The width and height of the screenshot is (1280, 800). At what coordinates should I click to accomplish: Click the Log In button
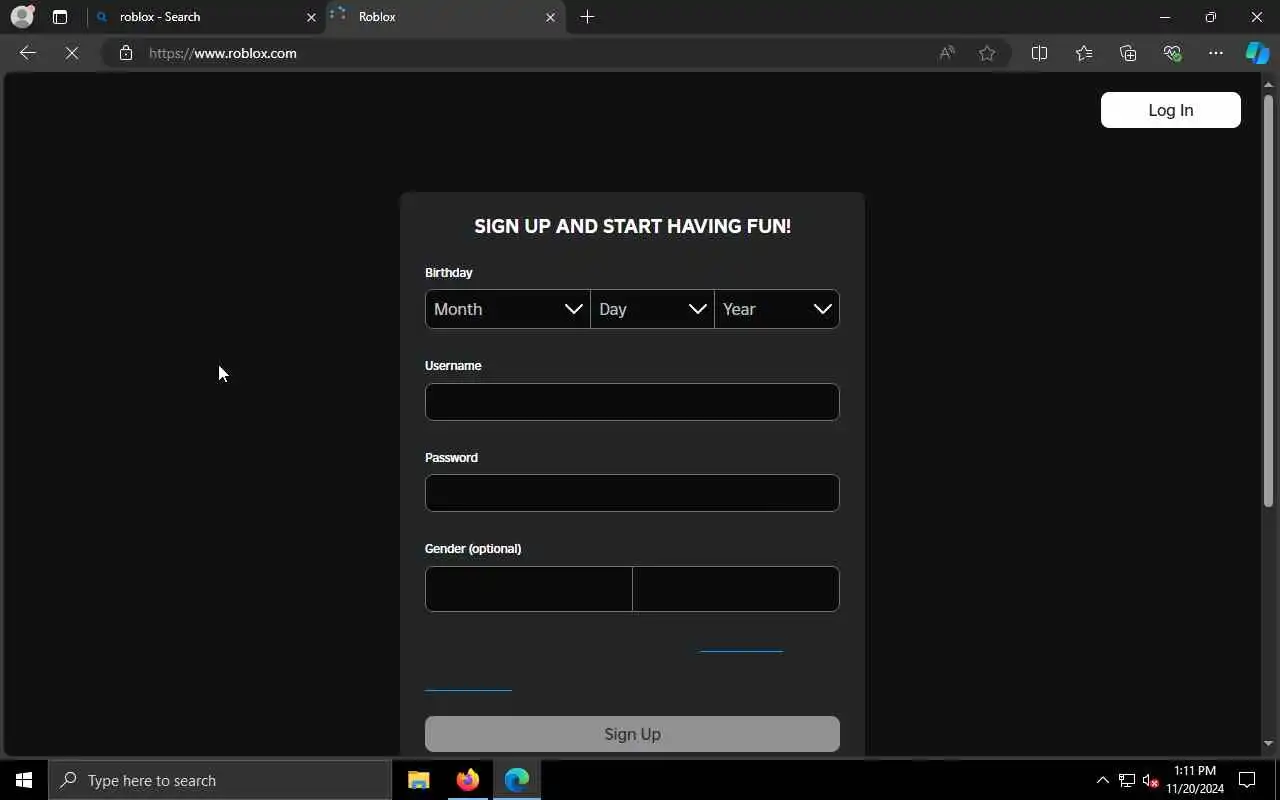click(1170, 110)
